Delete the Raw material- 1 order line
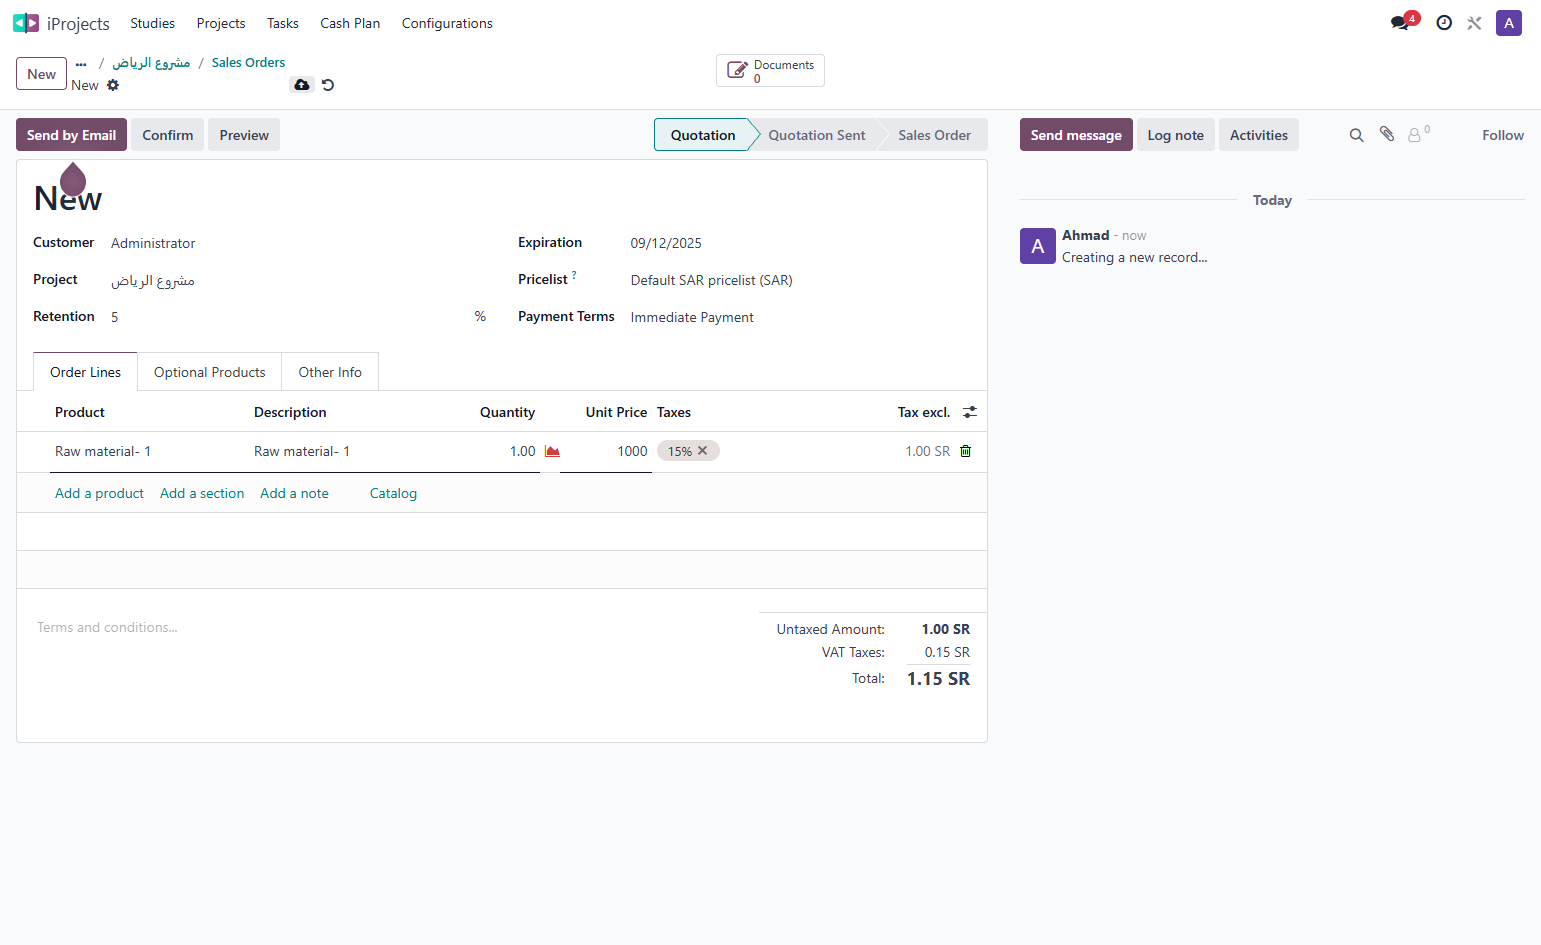1541x945 pixels. click(x=966, y=451)
